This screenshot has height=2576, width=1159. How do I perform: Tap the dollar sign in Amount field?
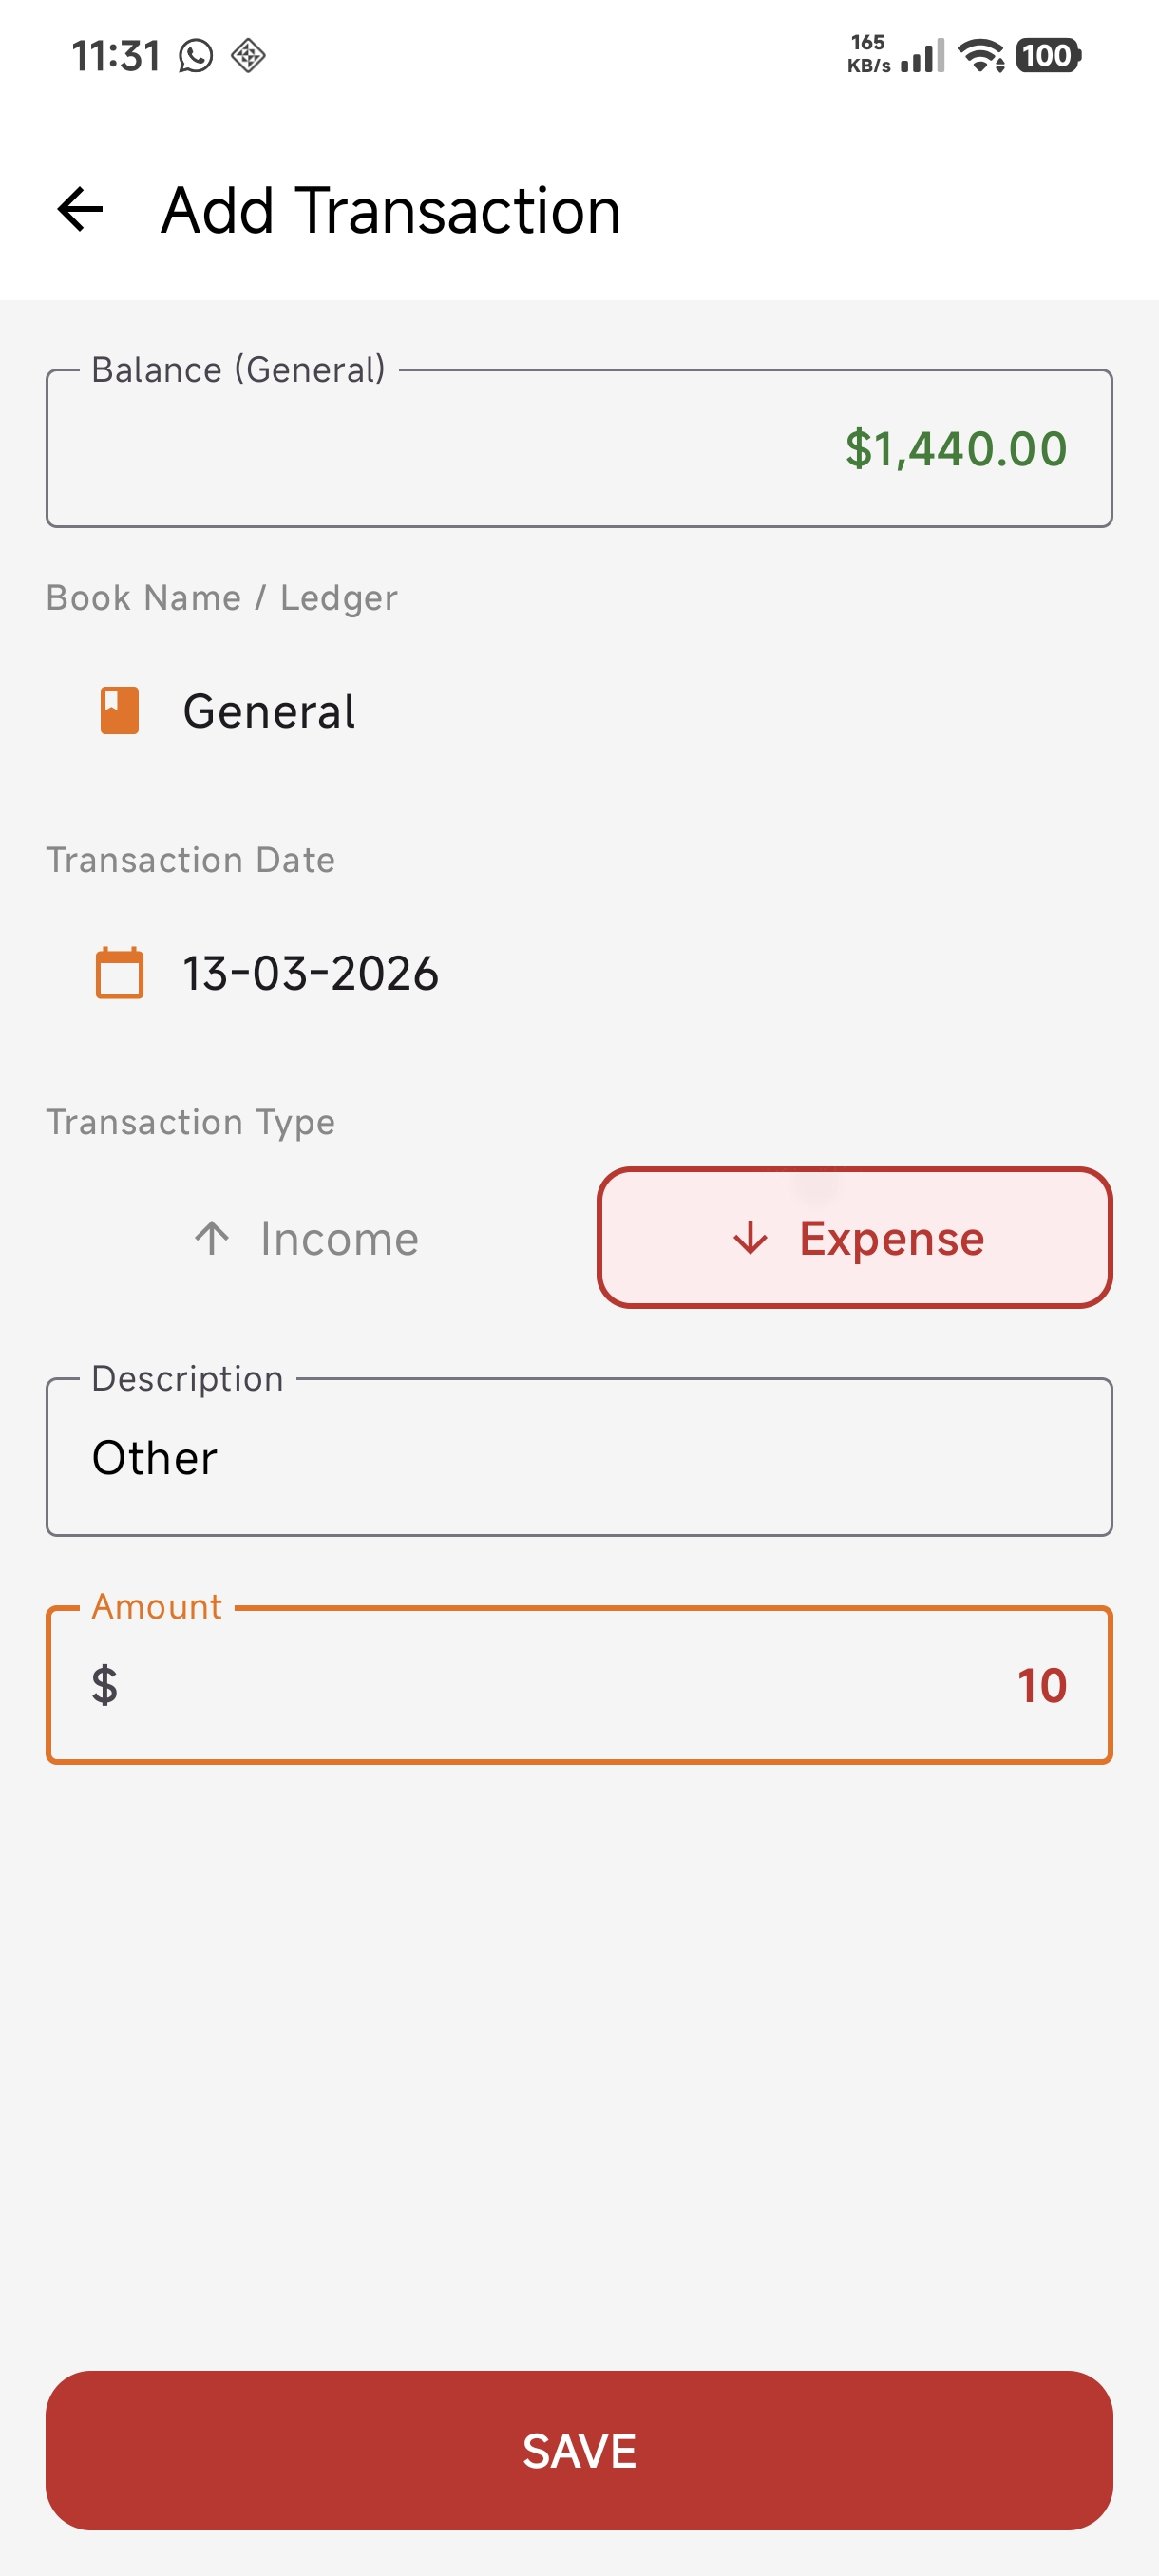coord(105,1686)
